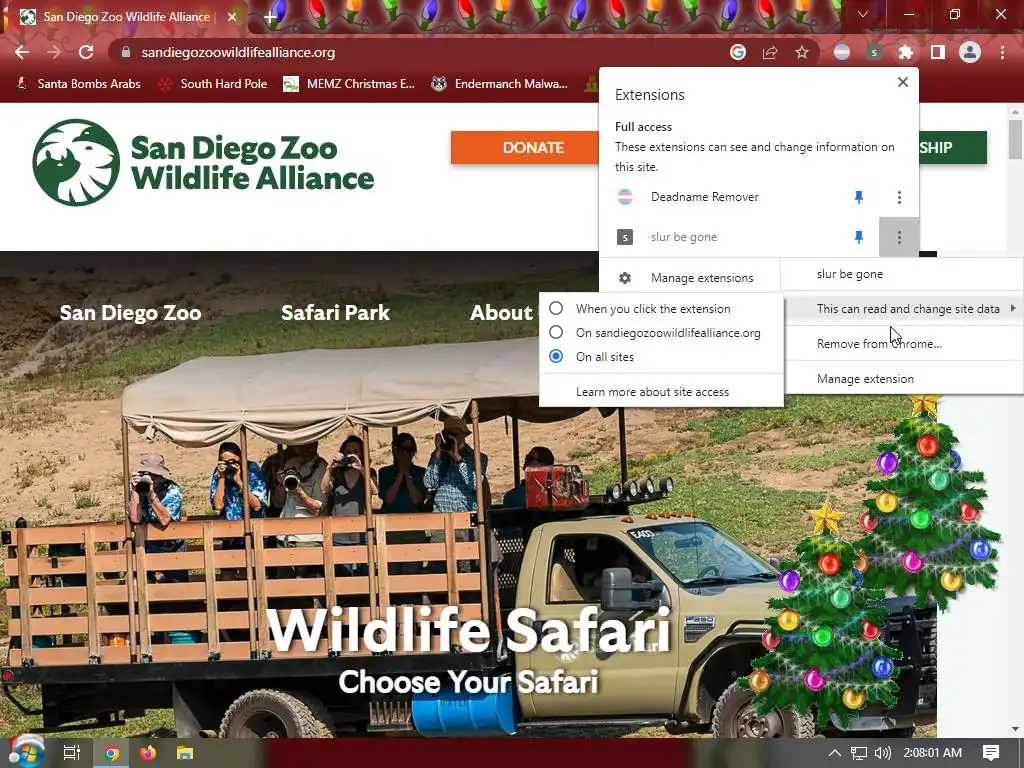Viewport: 1024px width, 768px height.
Task: Open the 'About' nav item
Action: (x=501, y=313)
